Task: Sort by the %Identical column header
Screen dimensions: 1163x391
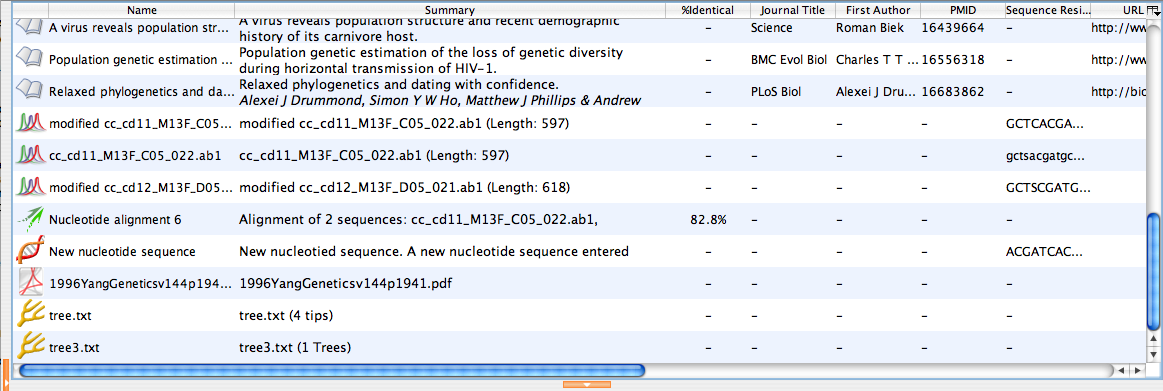Action: click(708, 10)
